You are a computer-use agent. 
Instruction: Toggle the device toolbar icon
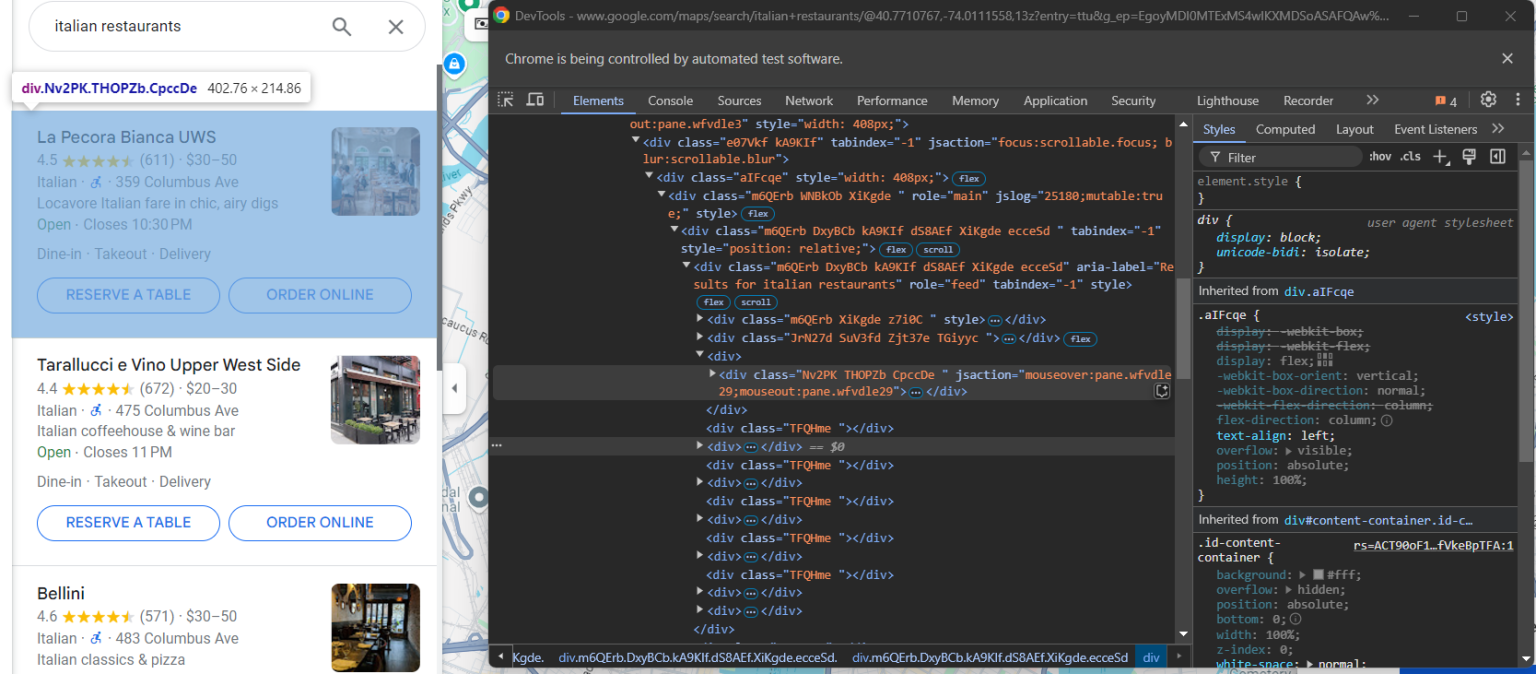click(535, 100)
